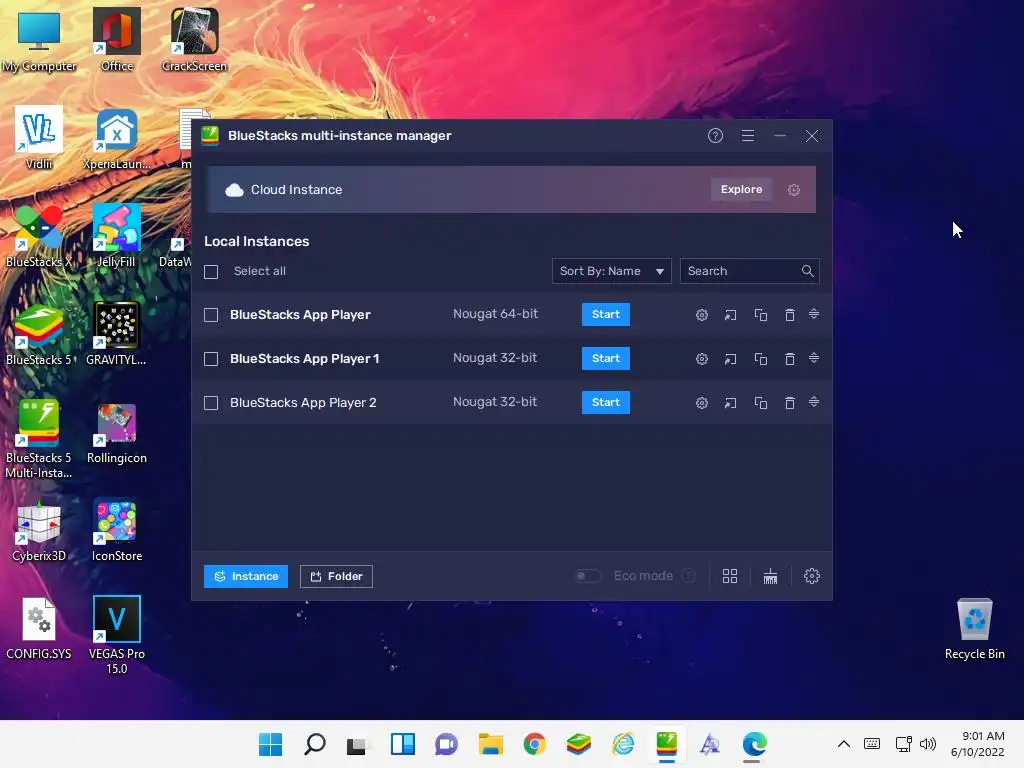The width and height of the screenshot is (1024, 768).
Task: Open the Windows Start menu
Action: click(x=270, y=744)
